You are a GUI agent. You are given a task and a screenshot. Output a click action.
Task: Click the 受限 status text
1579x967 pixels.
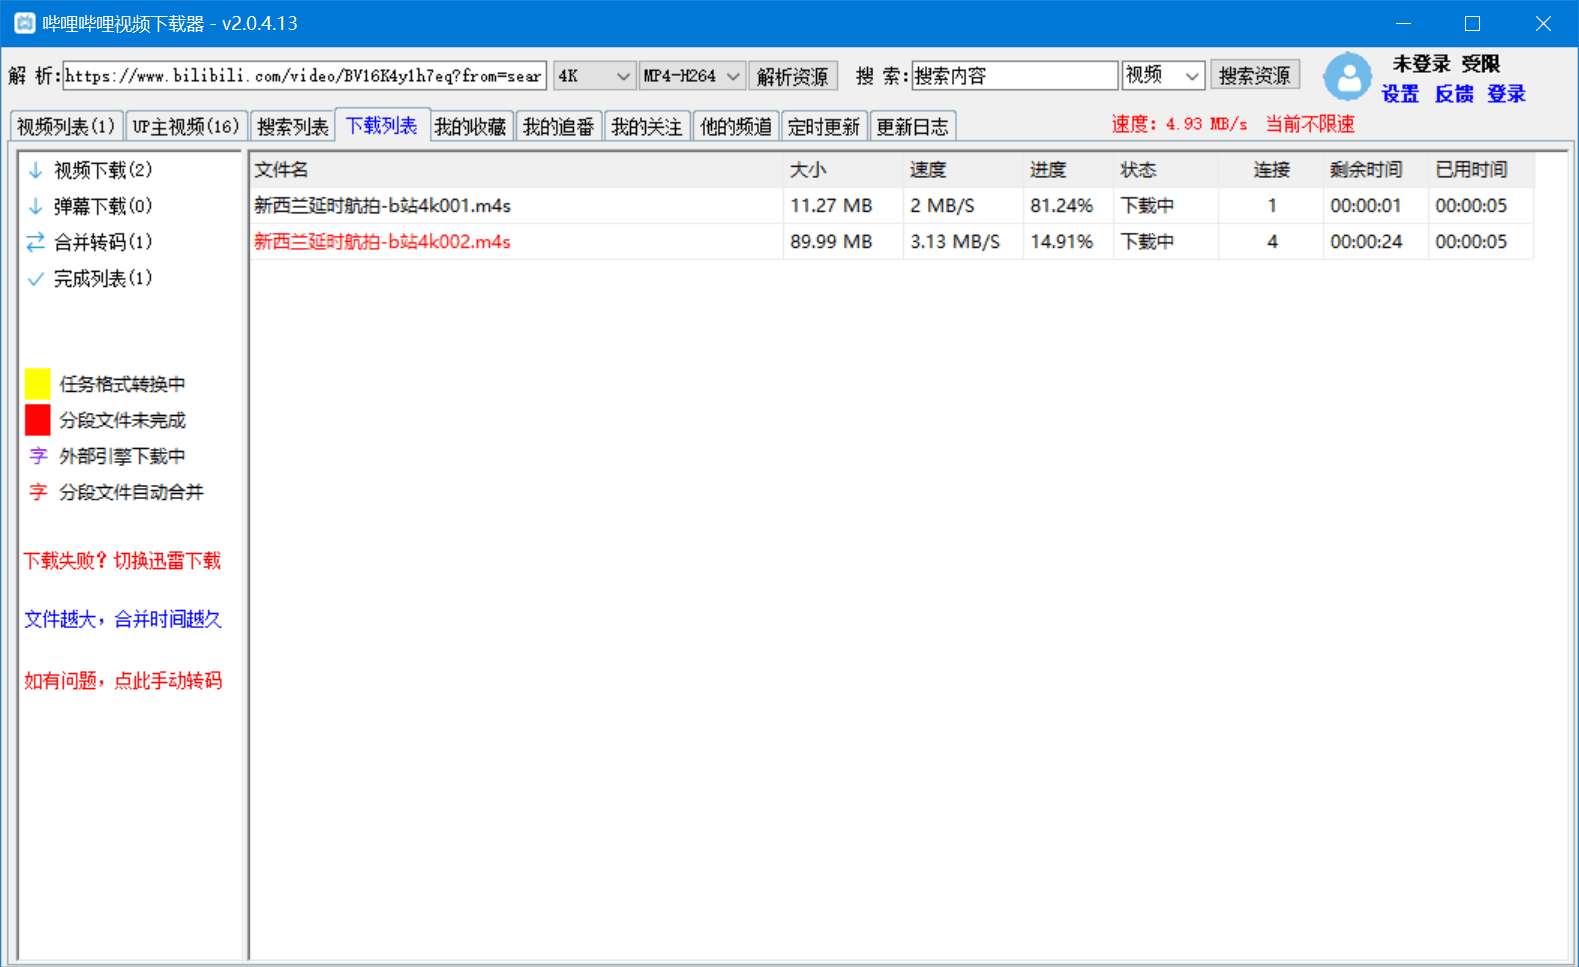pos(1480,64)
